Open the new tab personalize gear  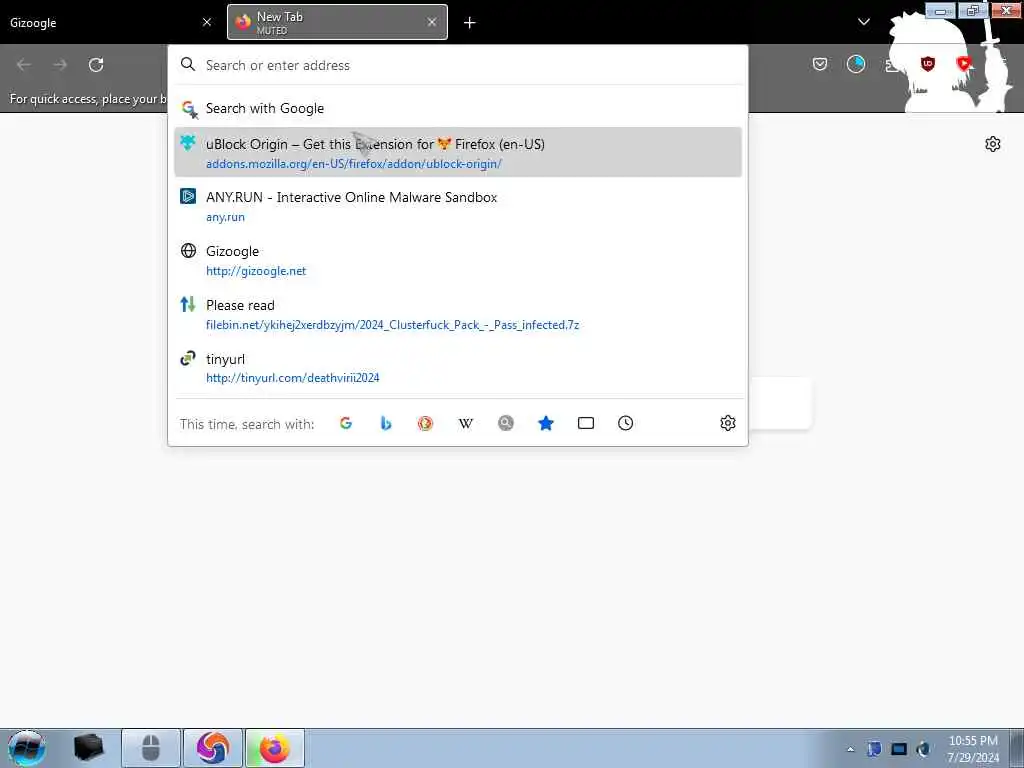pyautogui.click(x=993, y=144)
